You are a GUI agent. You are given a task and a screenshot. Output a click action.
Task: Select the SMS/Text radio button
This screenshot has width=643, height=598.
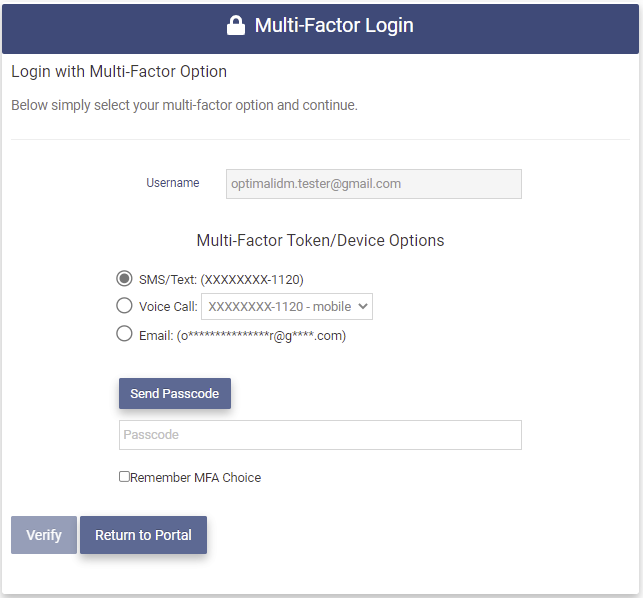pyautogui.click(x=125, y=279)
